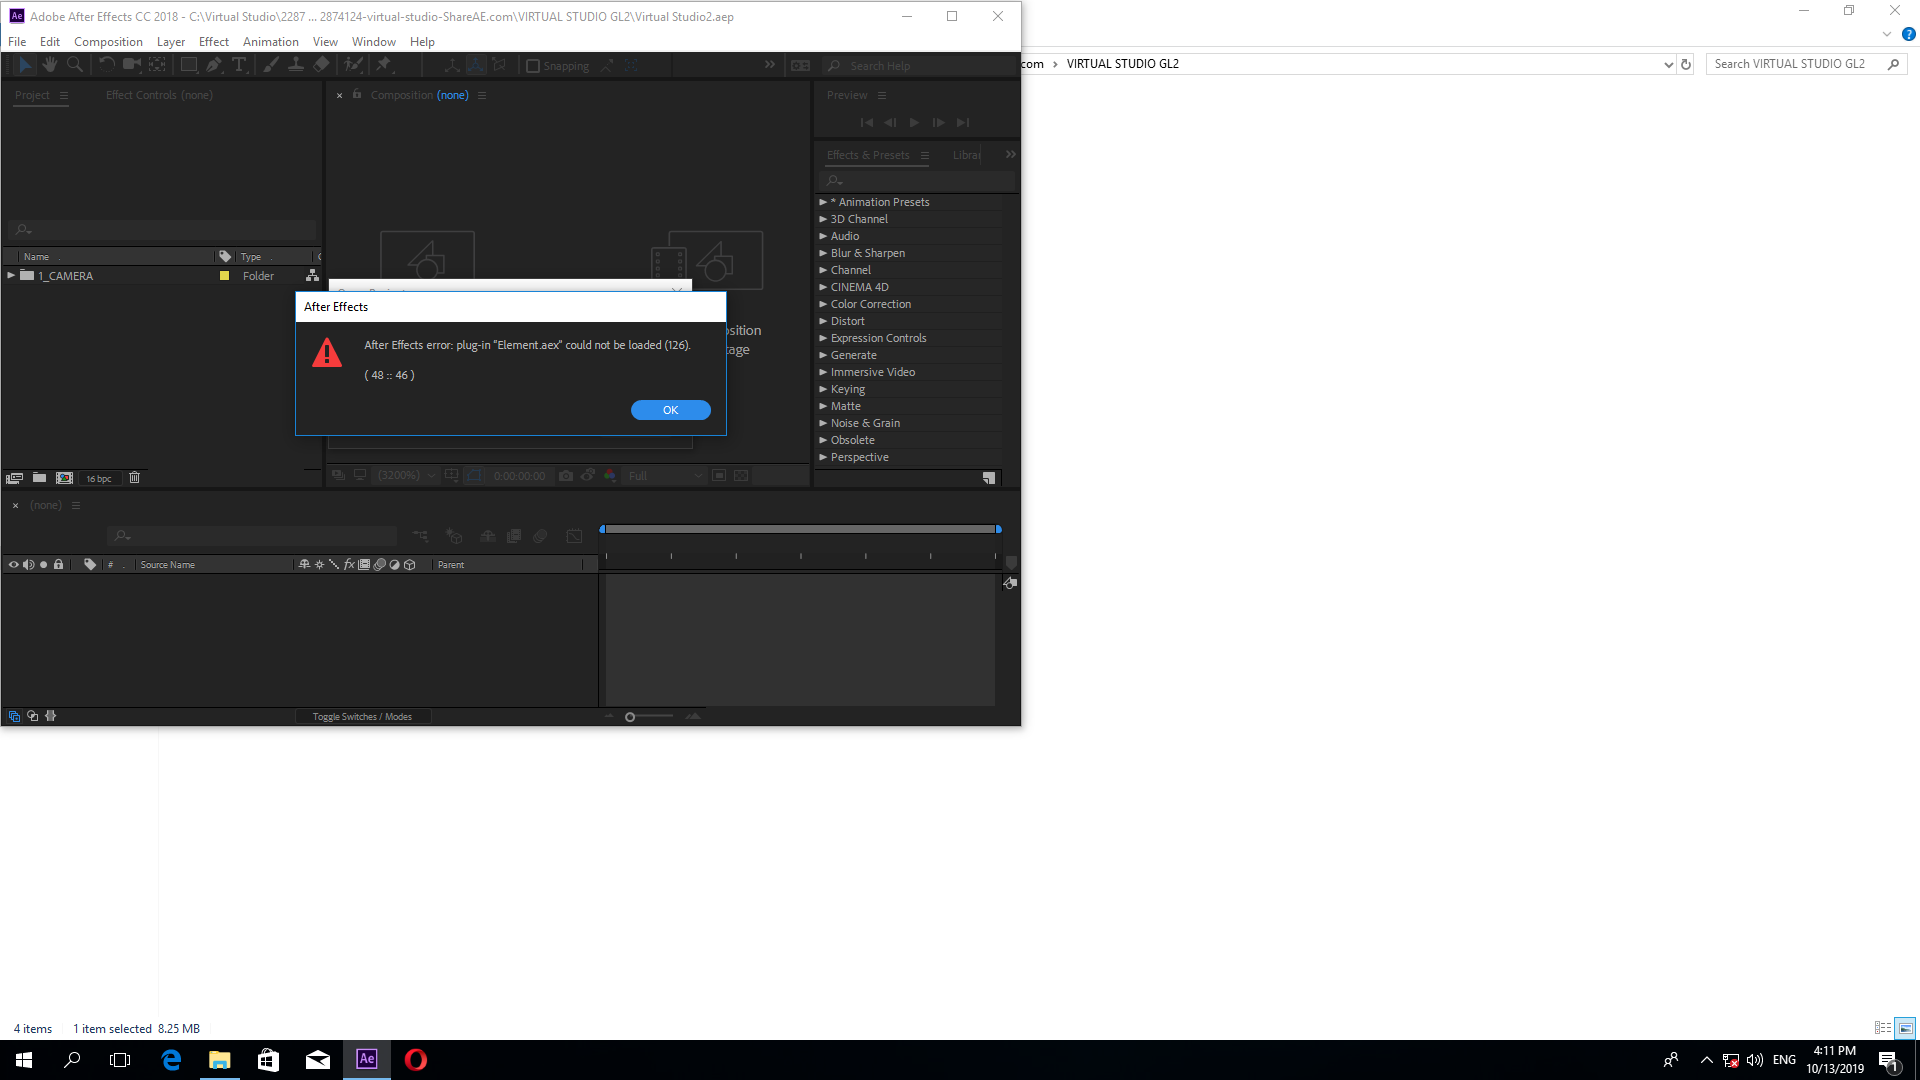The width and height of the screenshot is (1920, 1080).
Task: Expand the Animation Presets category
Action: tap(825, 200)
